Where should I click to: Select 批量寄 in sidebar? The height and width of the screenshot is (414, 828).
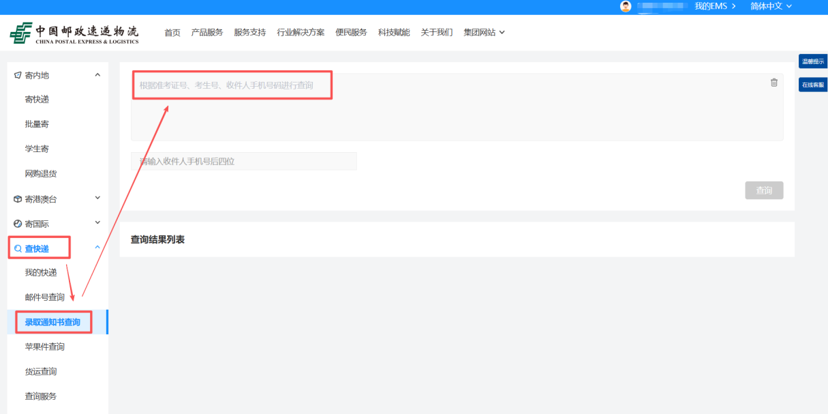pyautogui.click(x=37, y=124)
